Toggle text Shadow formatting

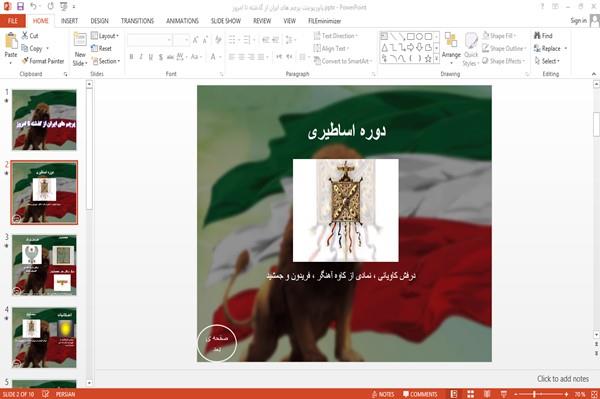161,57
